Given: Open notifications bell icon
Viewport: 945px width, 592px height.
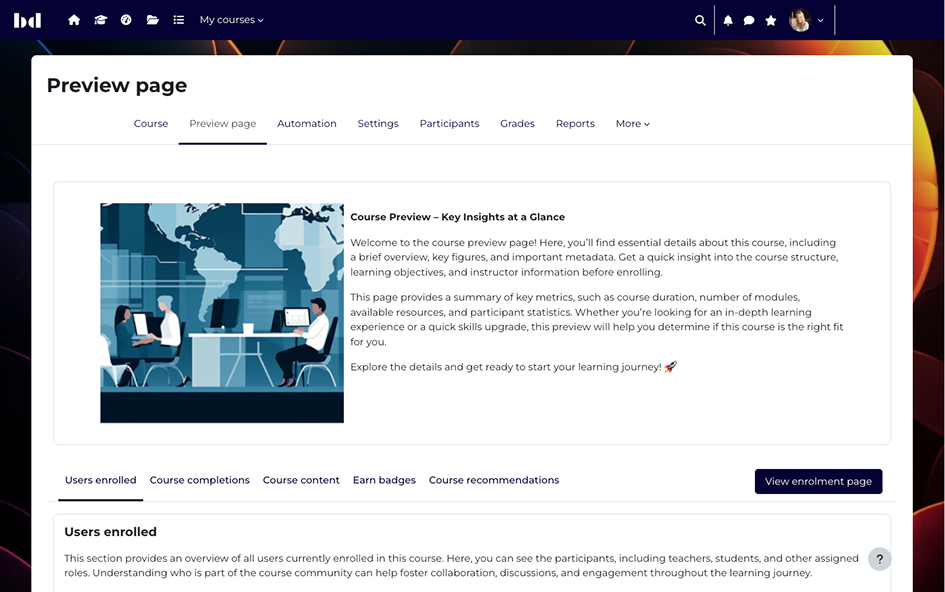Looking at the screenshot, I should coord(728,20).
